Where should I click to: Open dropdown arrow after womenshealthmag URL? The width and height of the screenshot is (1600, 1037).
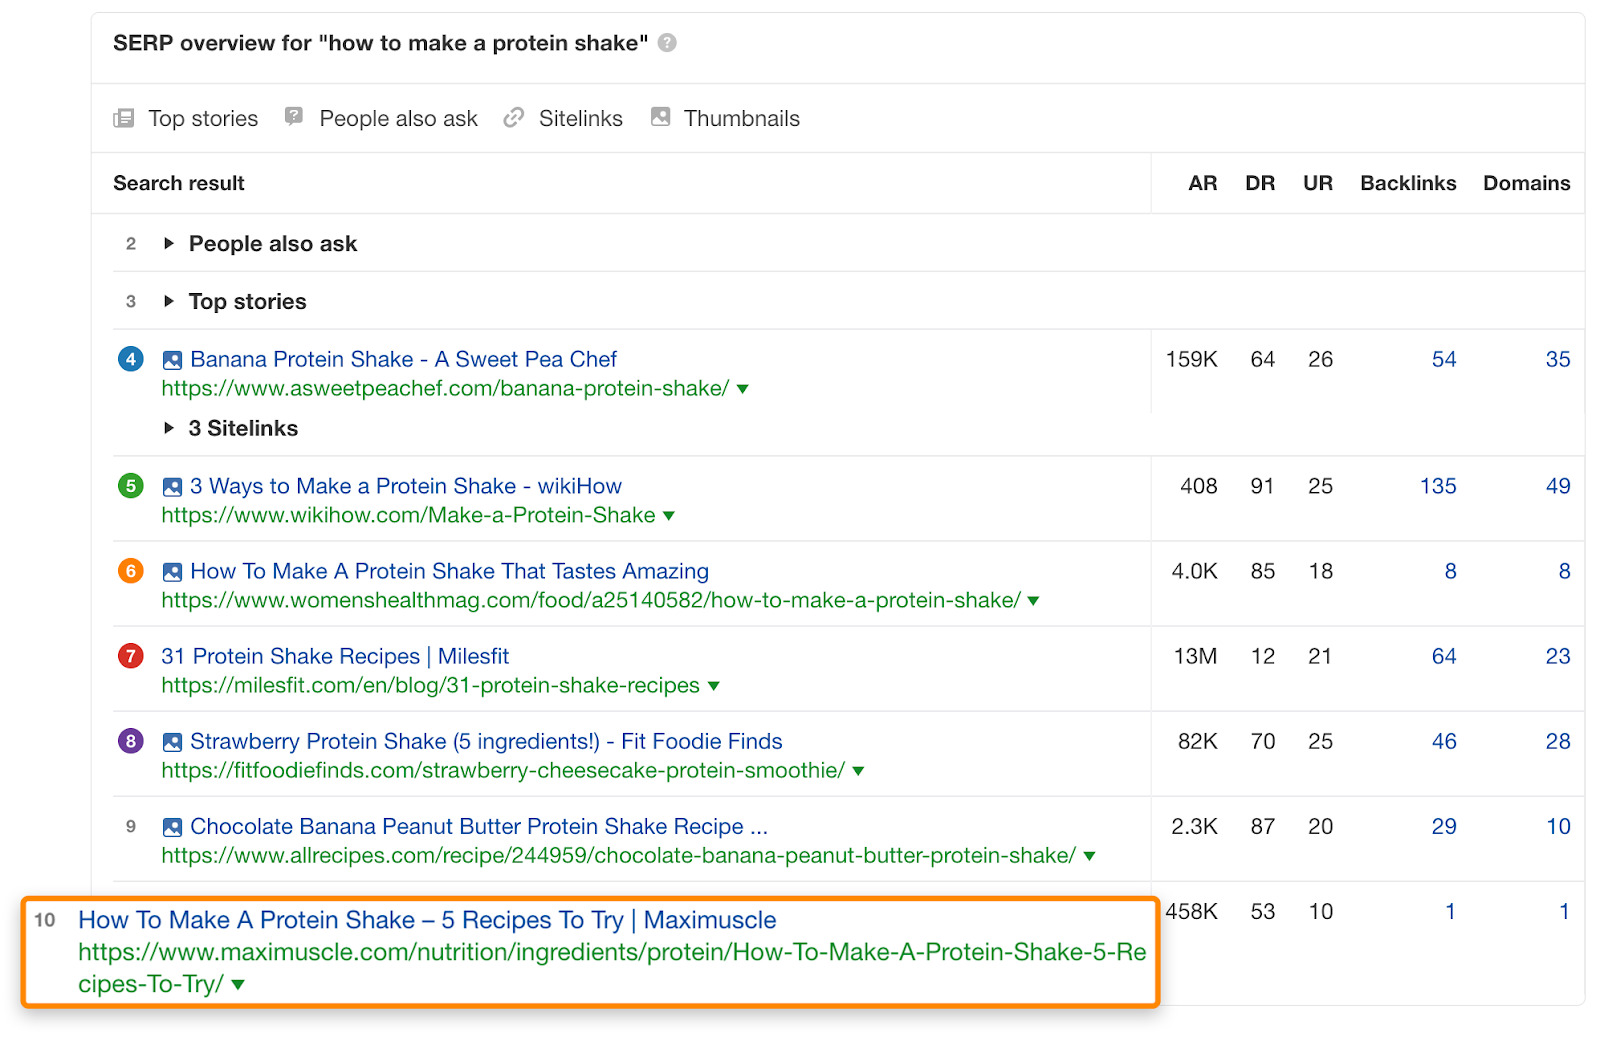point(1034,601)
